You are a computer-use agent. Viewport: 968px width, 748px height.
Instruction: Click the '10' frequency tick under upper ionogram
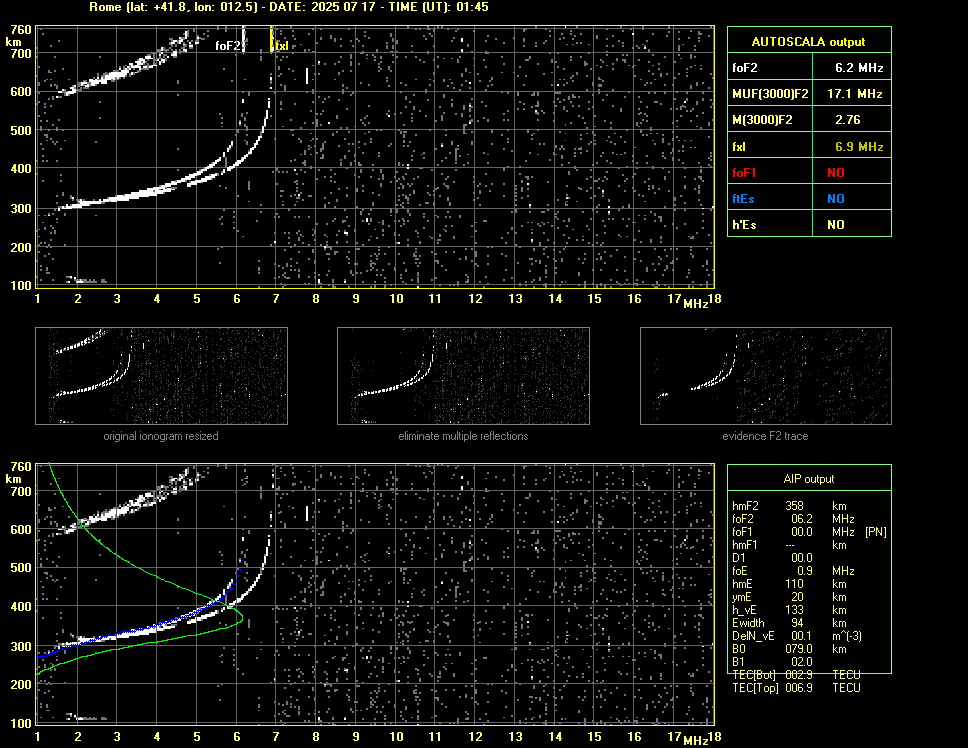click(396, 299)
